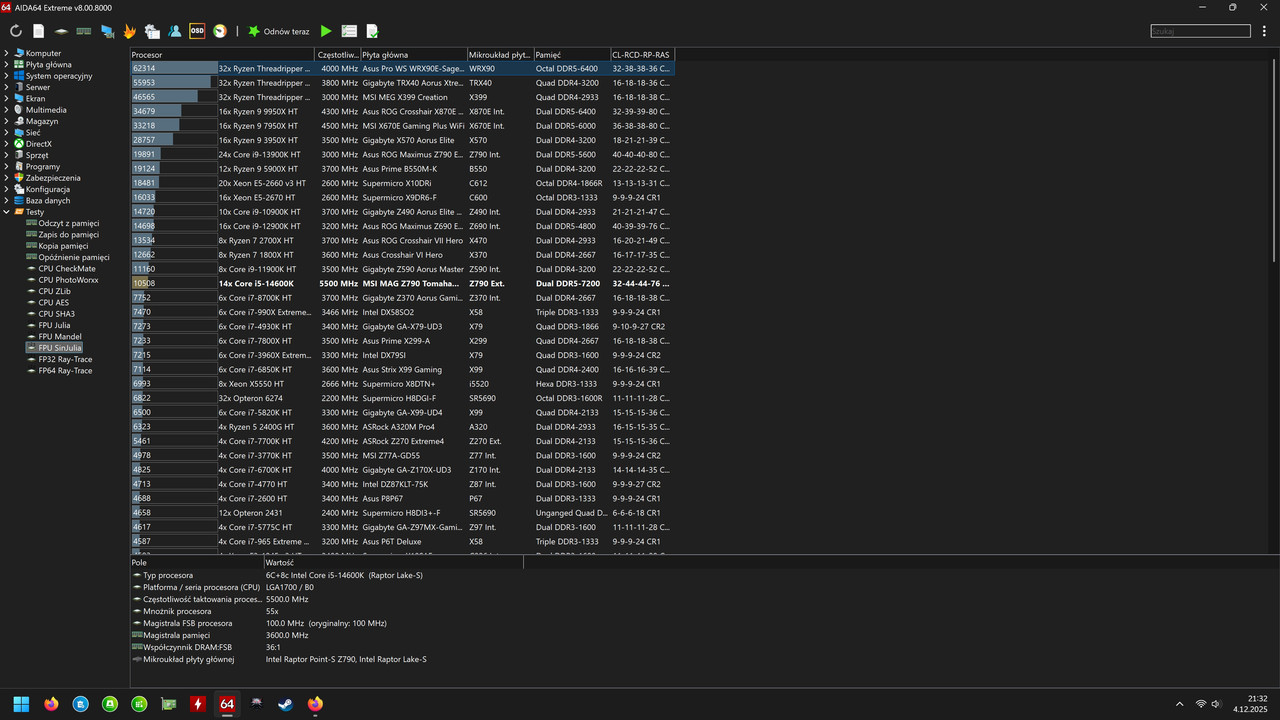Sort by CL-RCD-RP-RAS column header
Screen dimensions: 1280x720
coord(642,55)
